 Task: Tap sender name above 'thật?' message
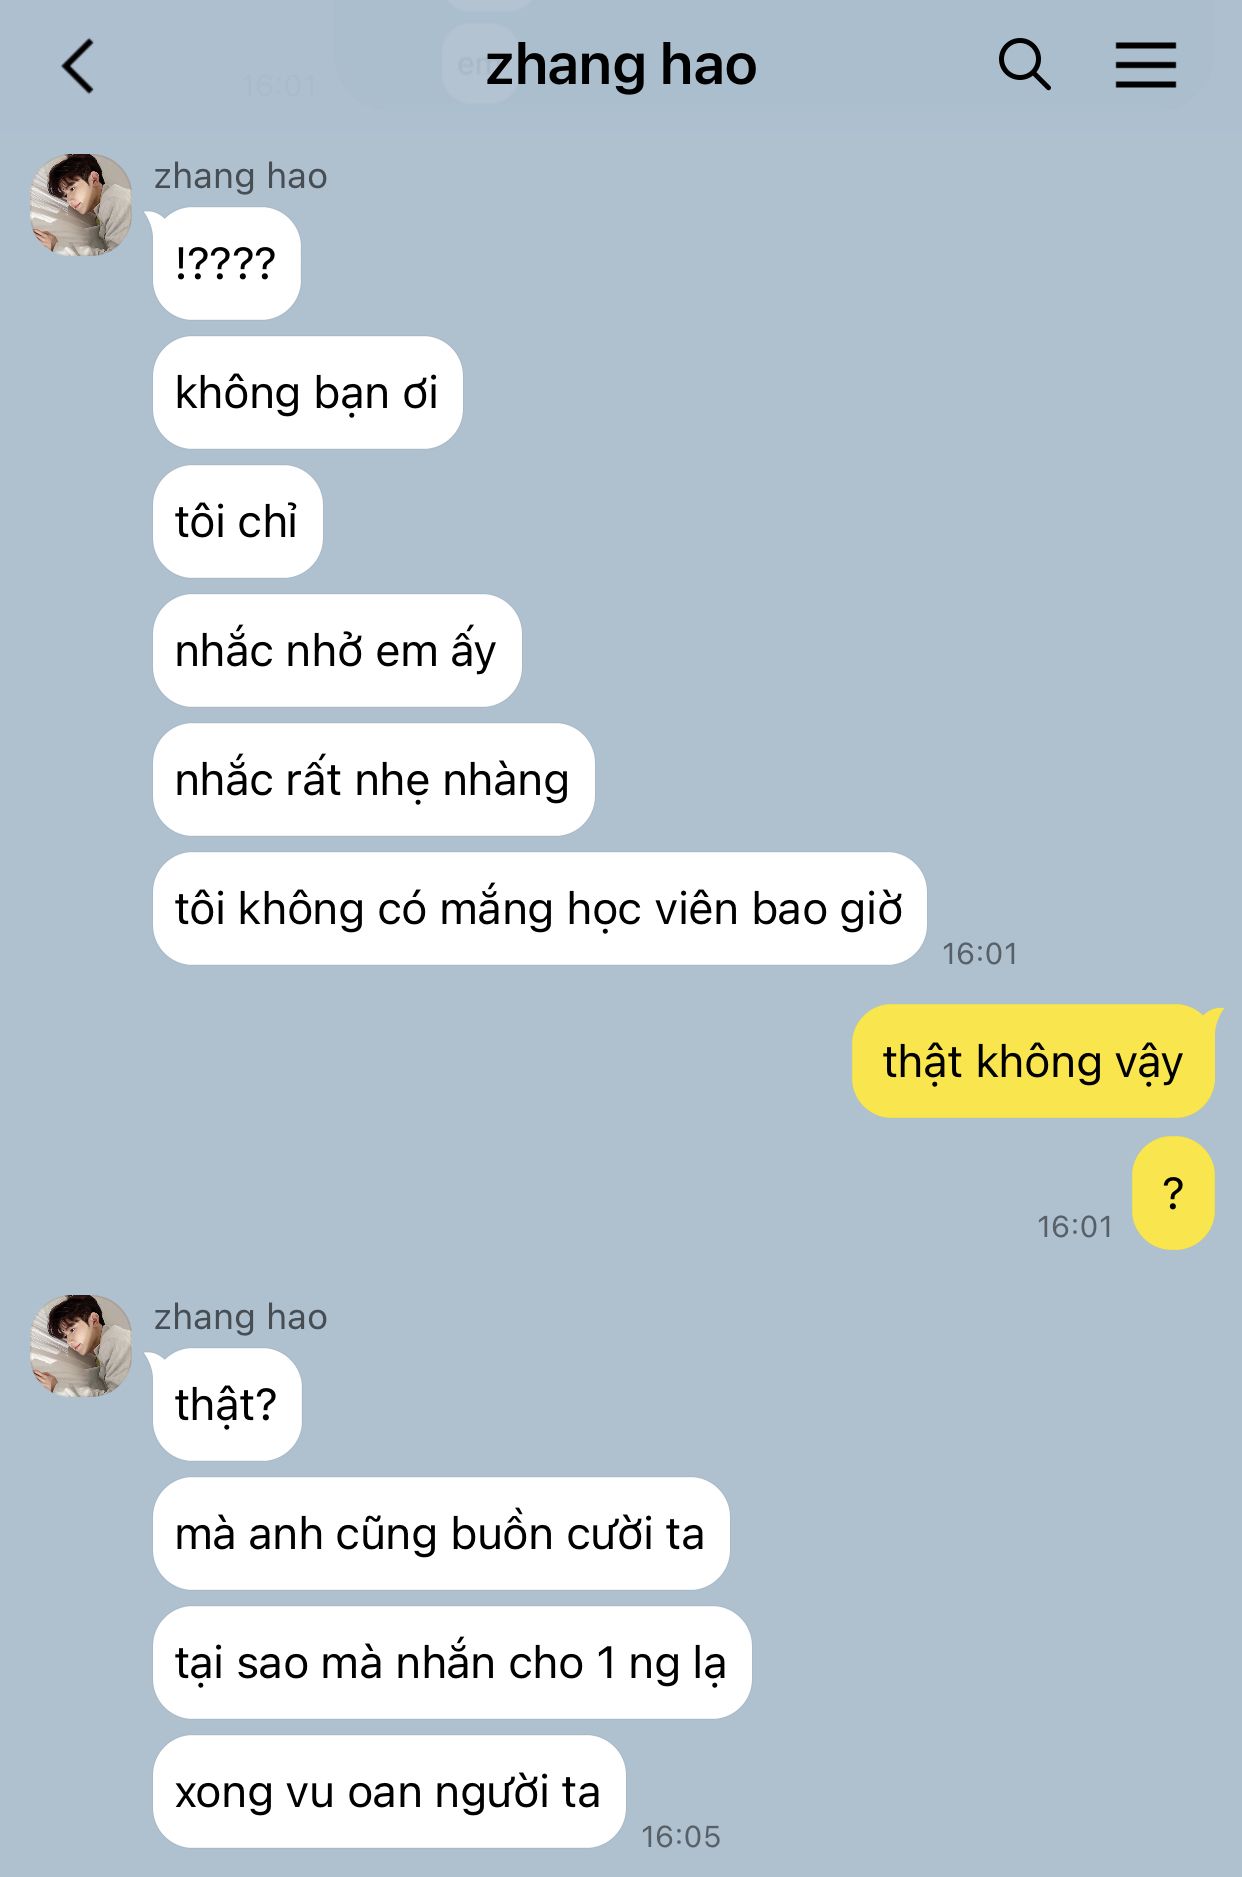[x=240, y=1317]
